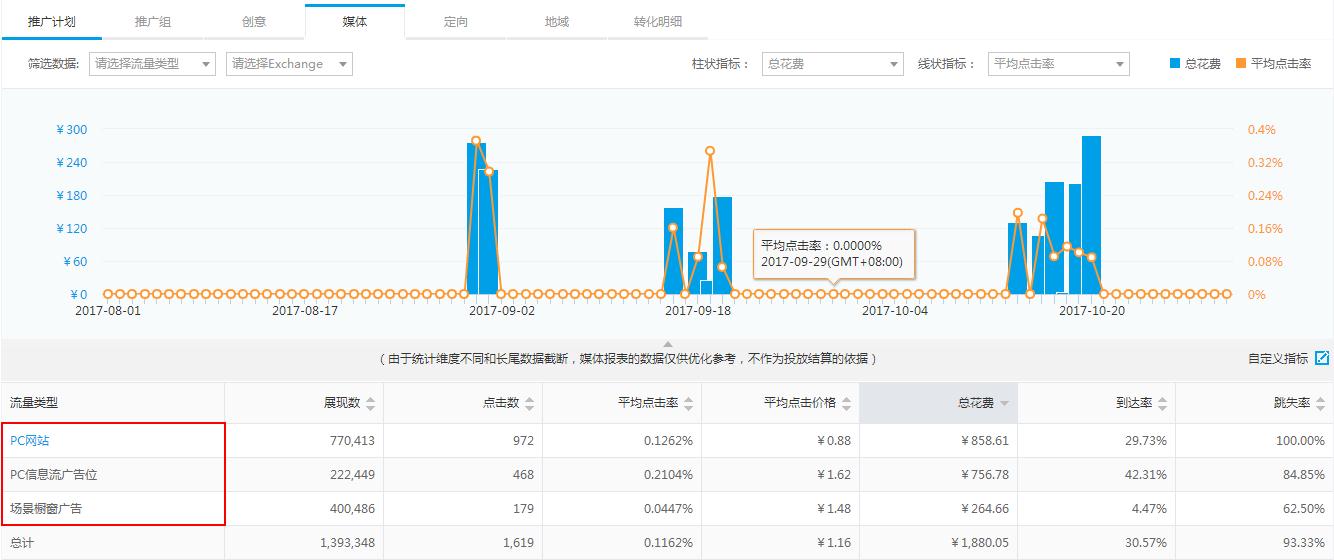Sort by 总花费 descending arrow
Viewport: 1334px width, 560px height.
click(1004, 404)
